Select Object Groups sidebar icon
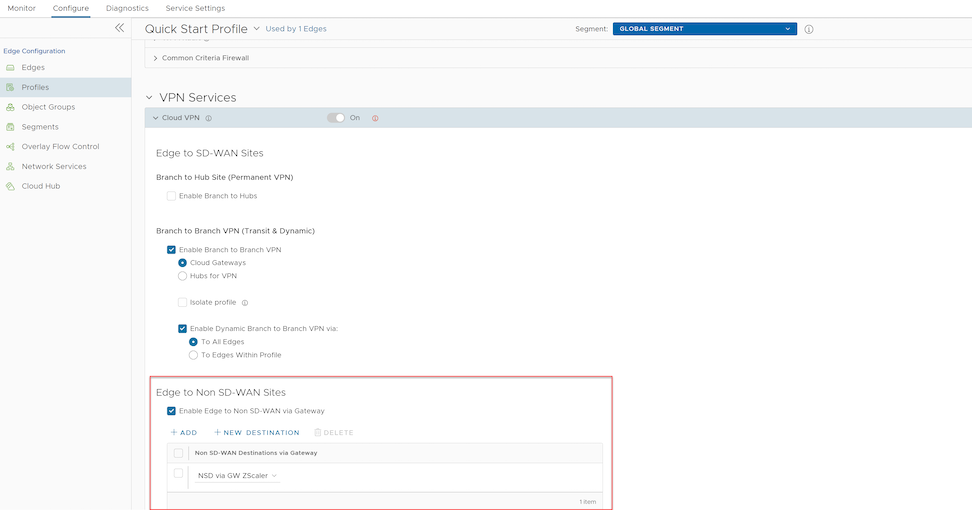Viewport: 972px width, 510px height. [x=10, y=107]
